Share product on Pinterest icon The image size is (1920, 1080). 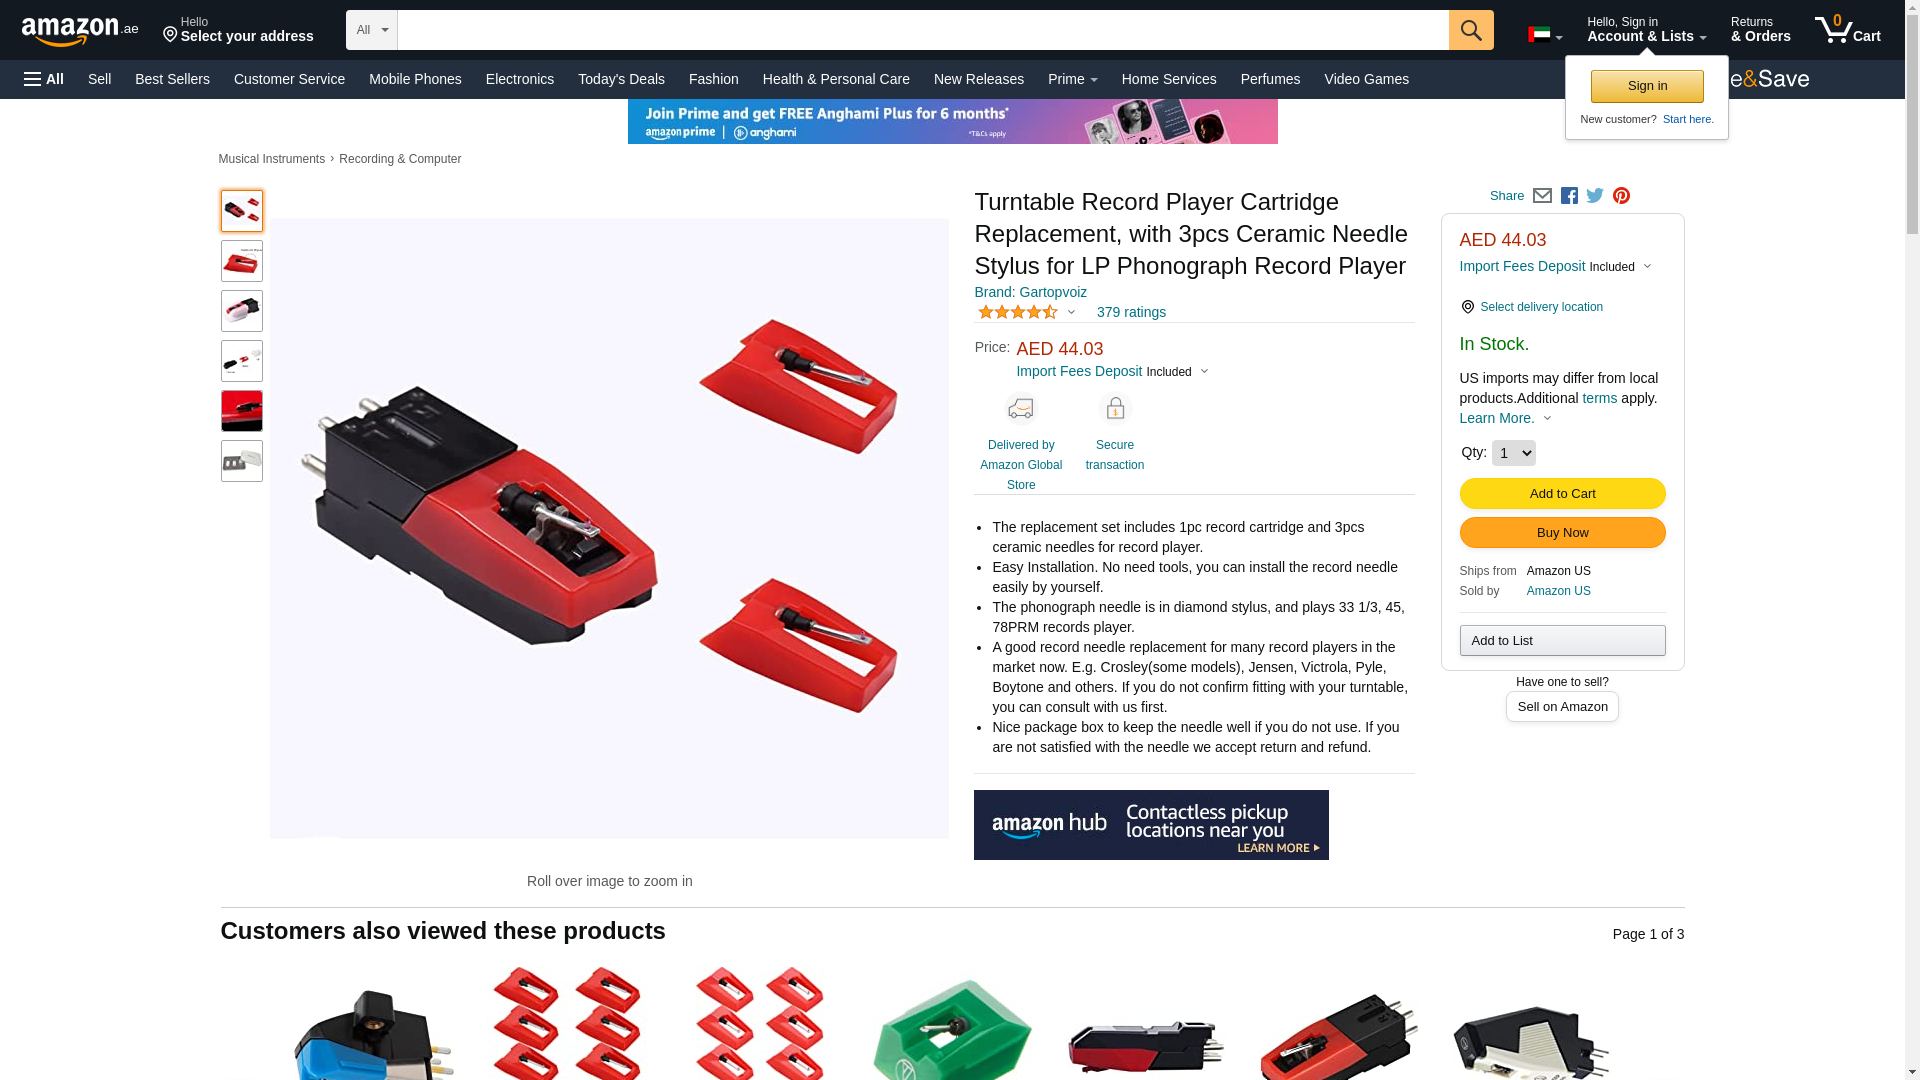tap(1621, 196)
